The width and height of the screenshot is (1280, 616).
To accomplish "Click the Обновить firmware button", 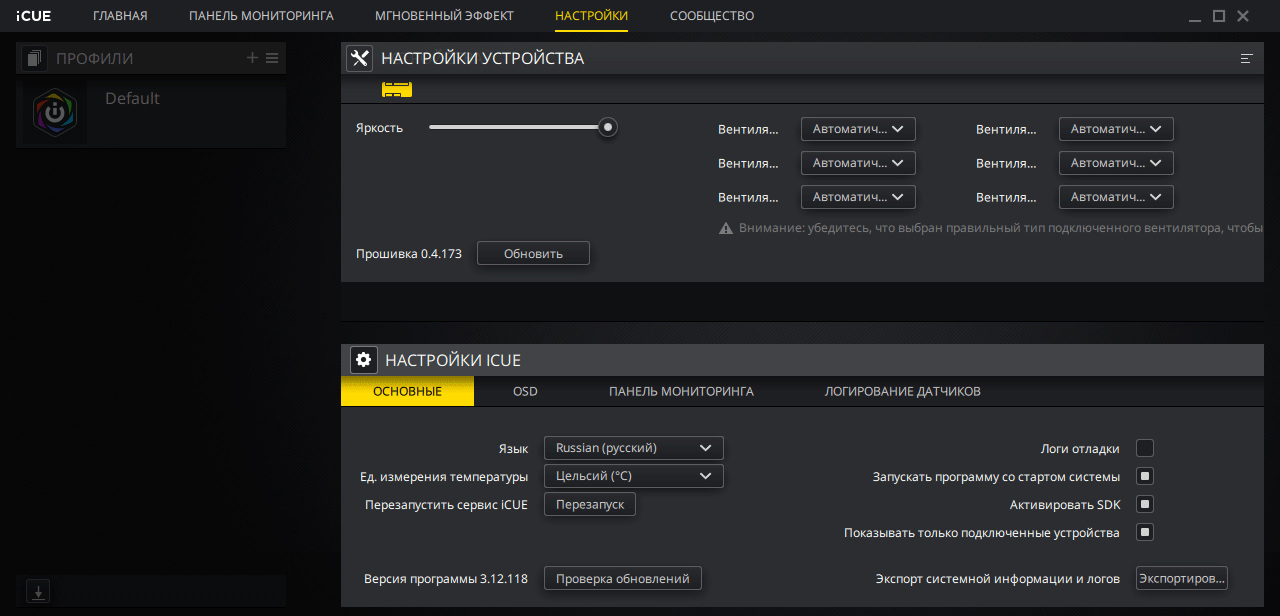I will pyautogui.click(x=533, y=254).
